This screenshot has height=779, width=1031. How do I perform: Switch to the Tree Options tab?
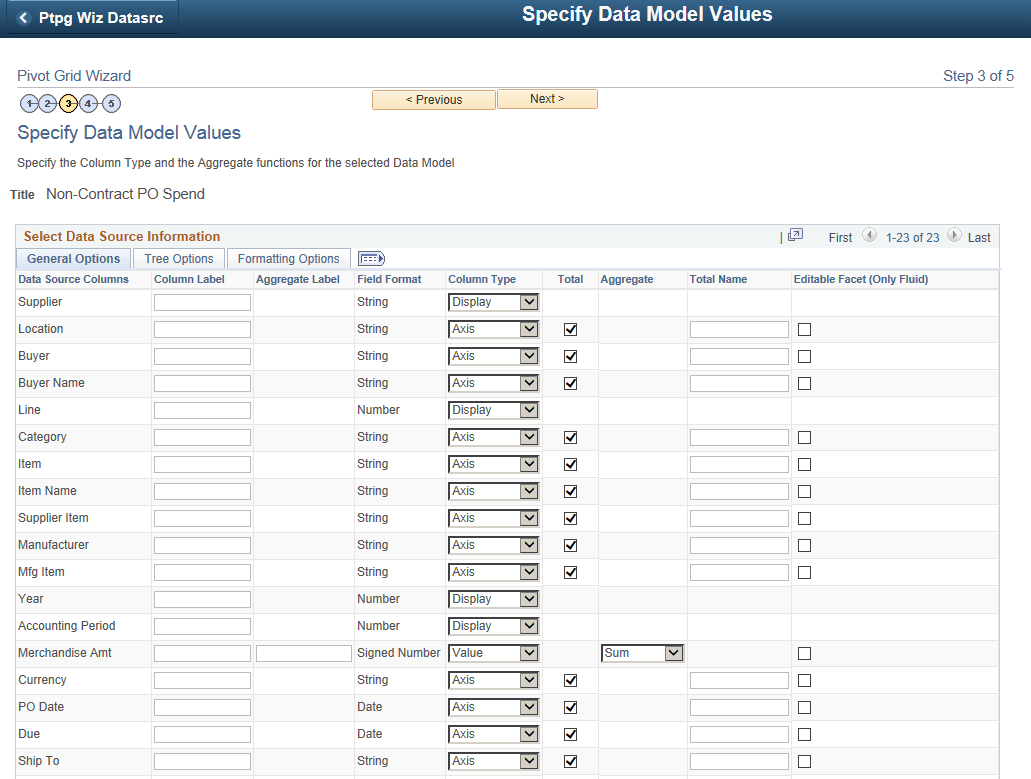click(177, 258)
